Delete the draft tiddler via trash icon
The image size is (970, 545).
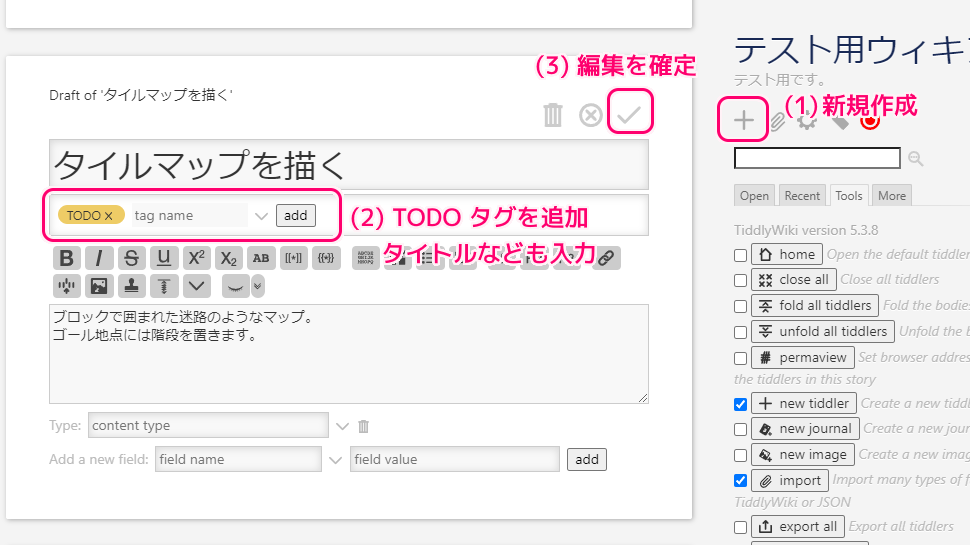pyautogui.click(x=553, y=115)
